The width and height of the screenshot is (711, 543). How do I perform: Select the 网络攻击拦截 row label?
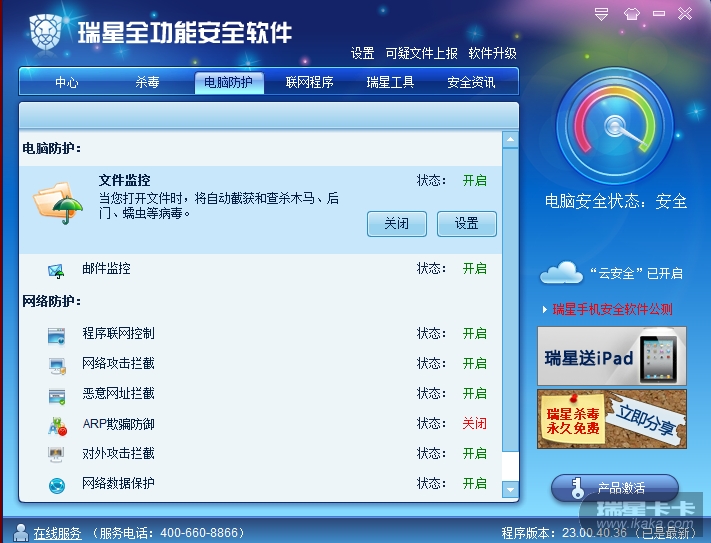(118, 364)
